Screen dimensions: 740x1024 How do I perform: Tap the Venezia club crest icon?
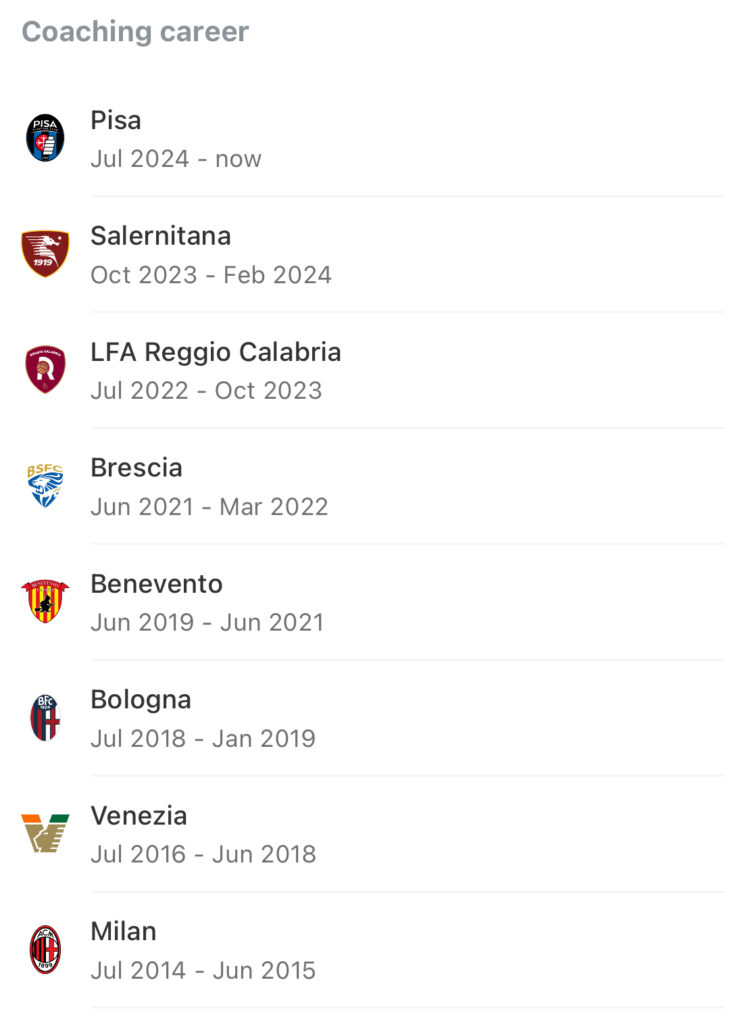coord(45,833)
